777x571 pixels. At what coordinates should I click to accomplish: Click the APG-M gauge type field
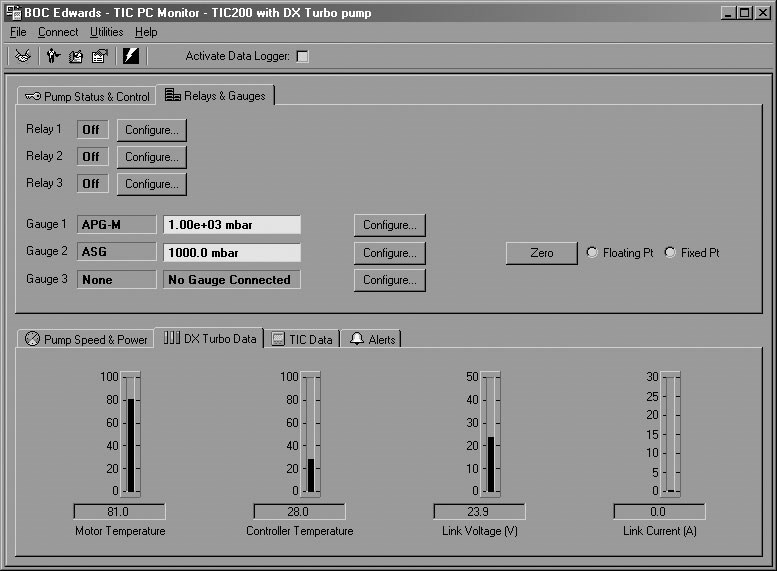116,225
